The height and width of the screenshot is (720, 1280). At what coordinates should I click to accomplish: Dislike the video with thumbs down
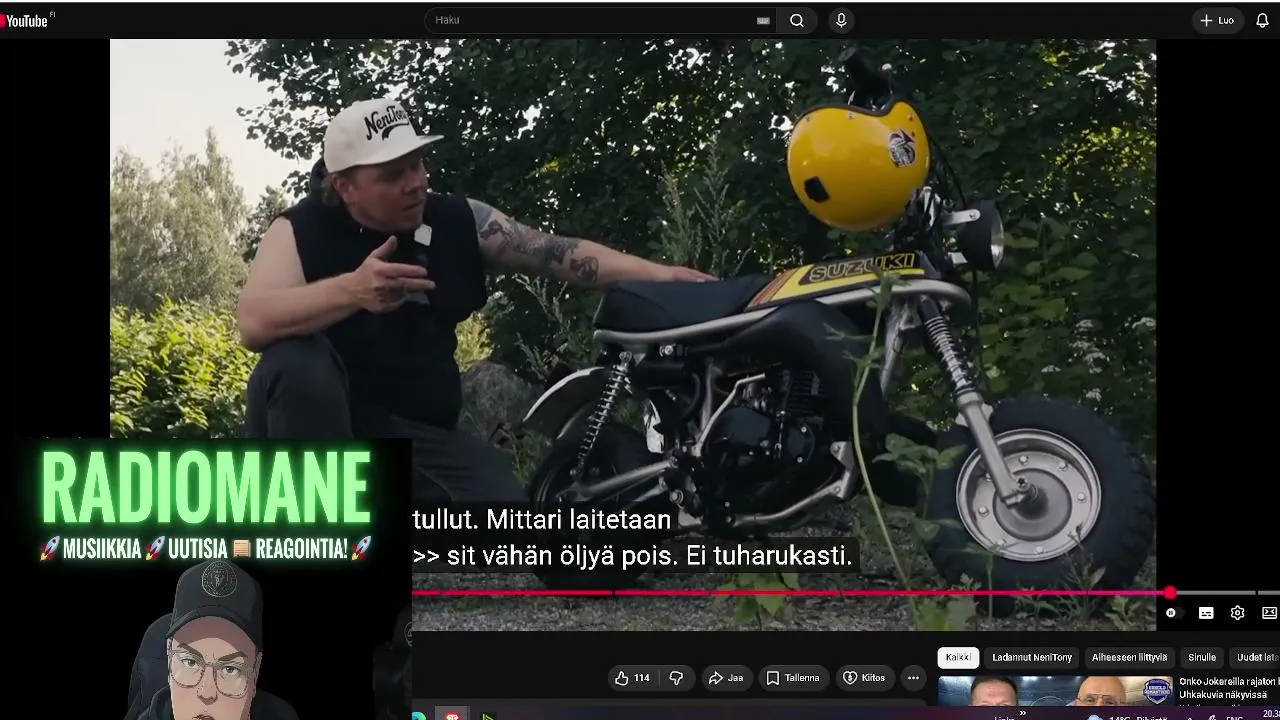click(676, 678)
